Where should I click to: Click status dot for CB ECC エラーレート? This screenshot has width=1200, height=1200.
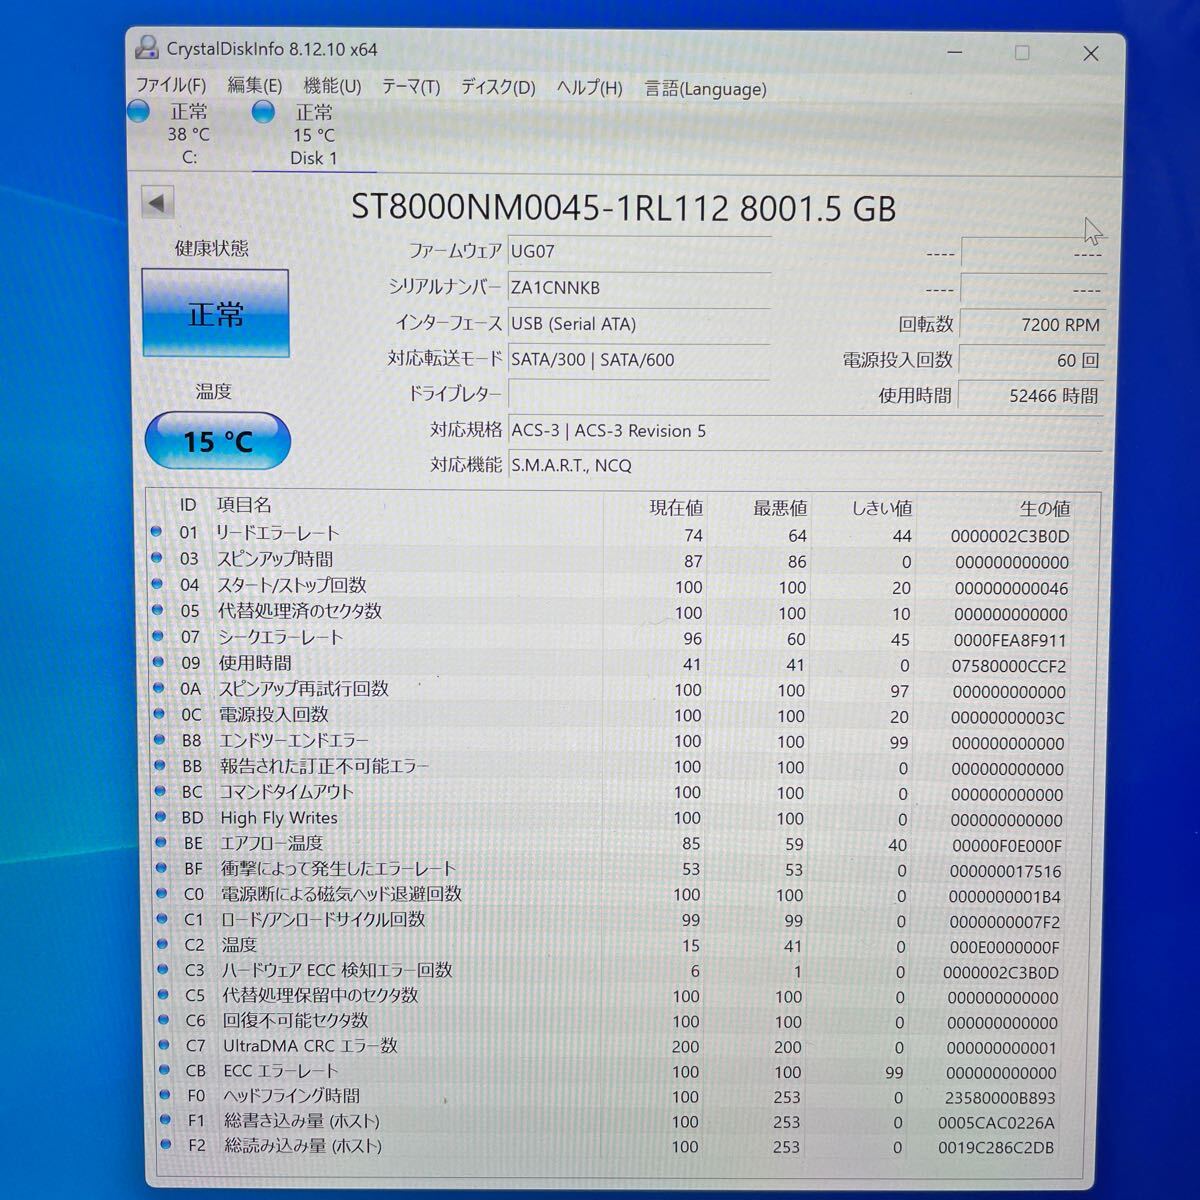[164, 1069]
